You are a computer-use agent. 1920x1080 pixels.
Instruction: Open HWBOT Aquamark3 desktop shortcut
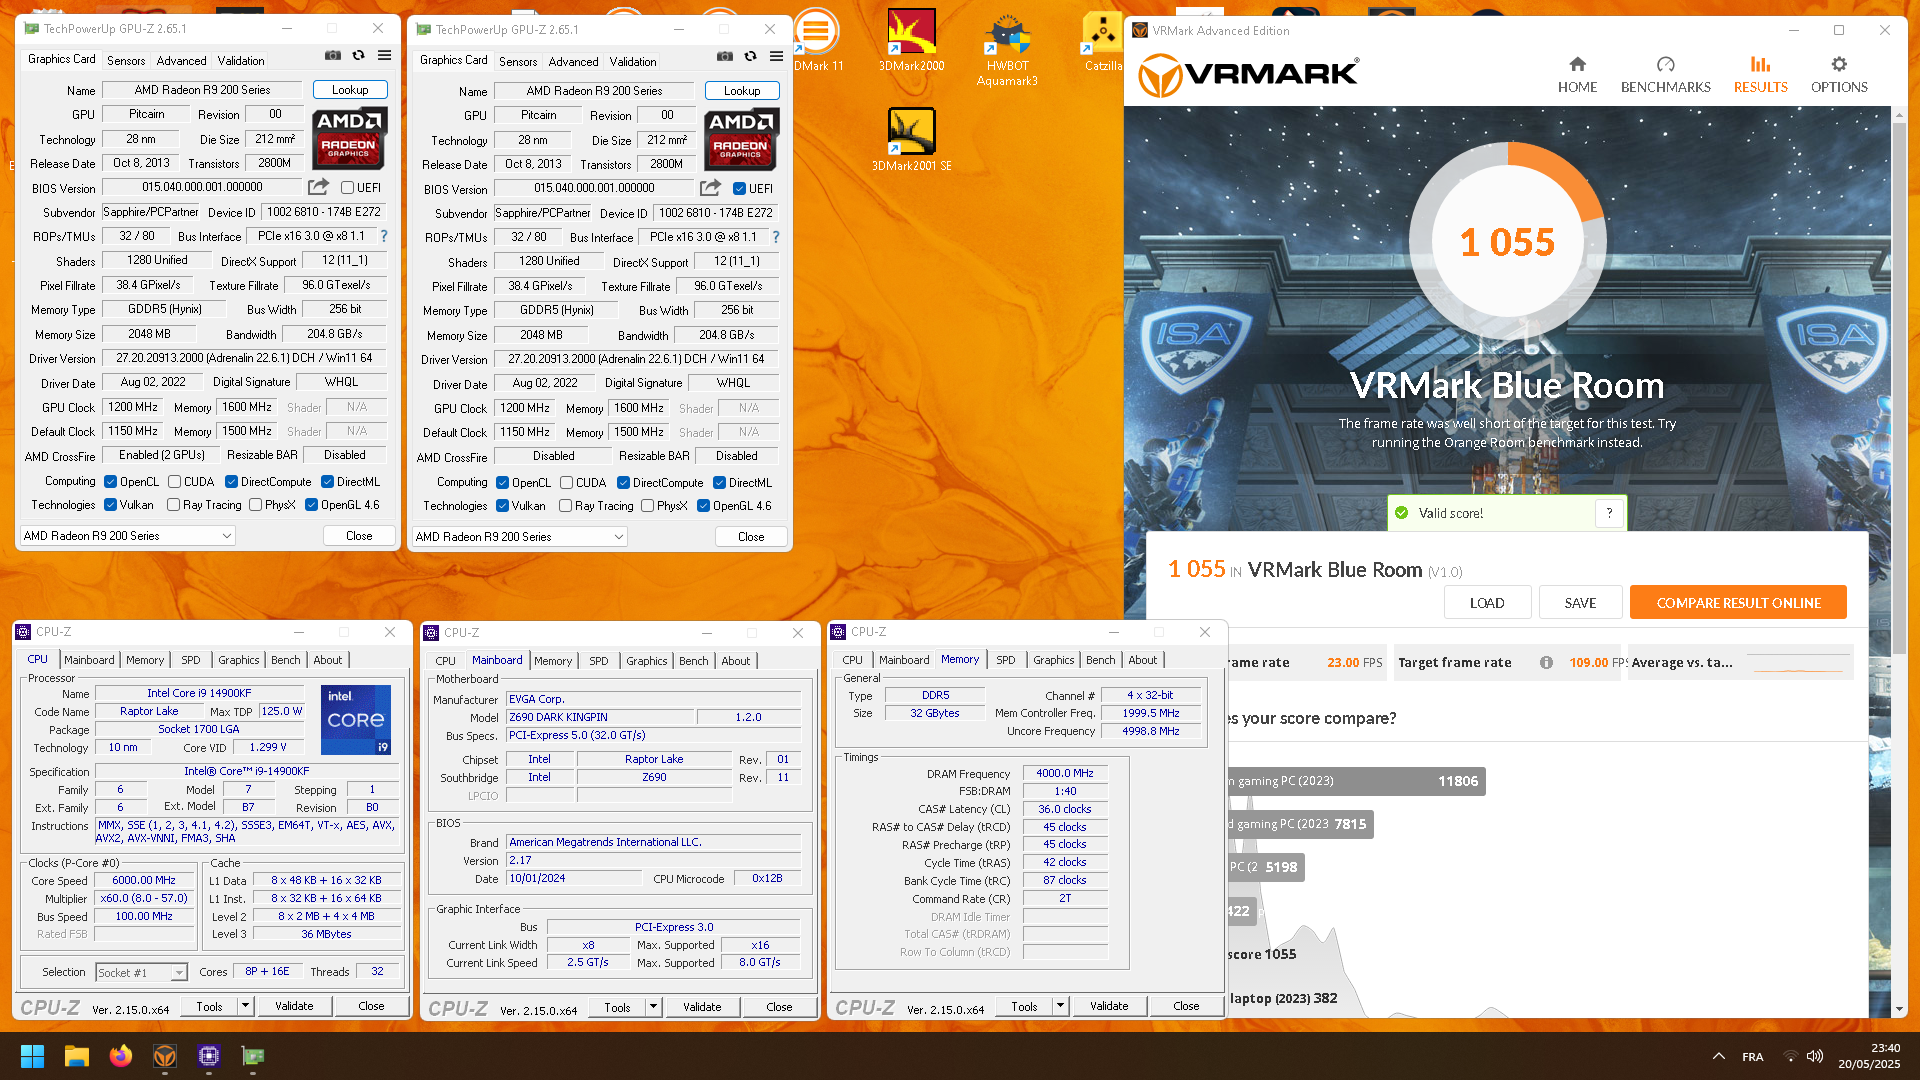point(1007,50)
